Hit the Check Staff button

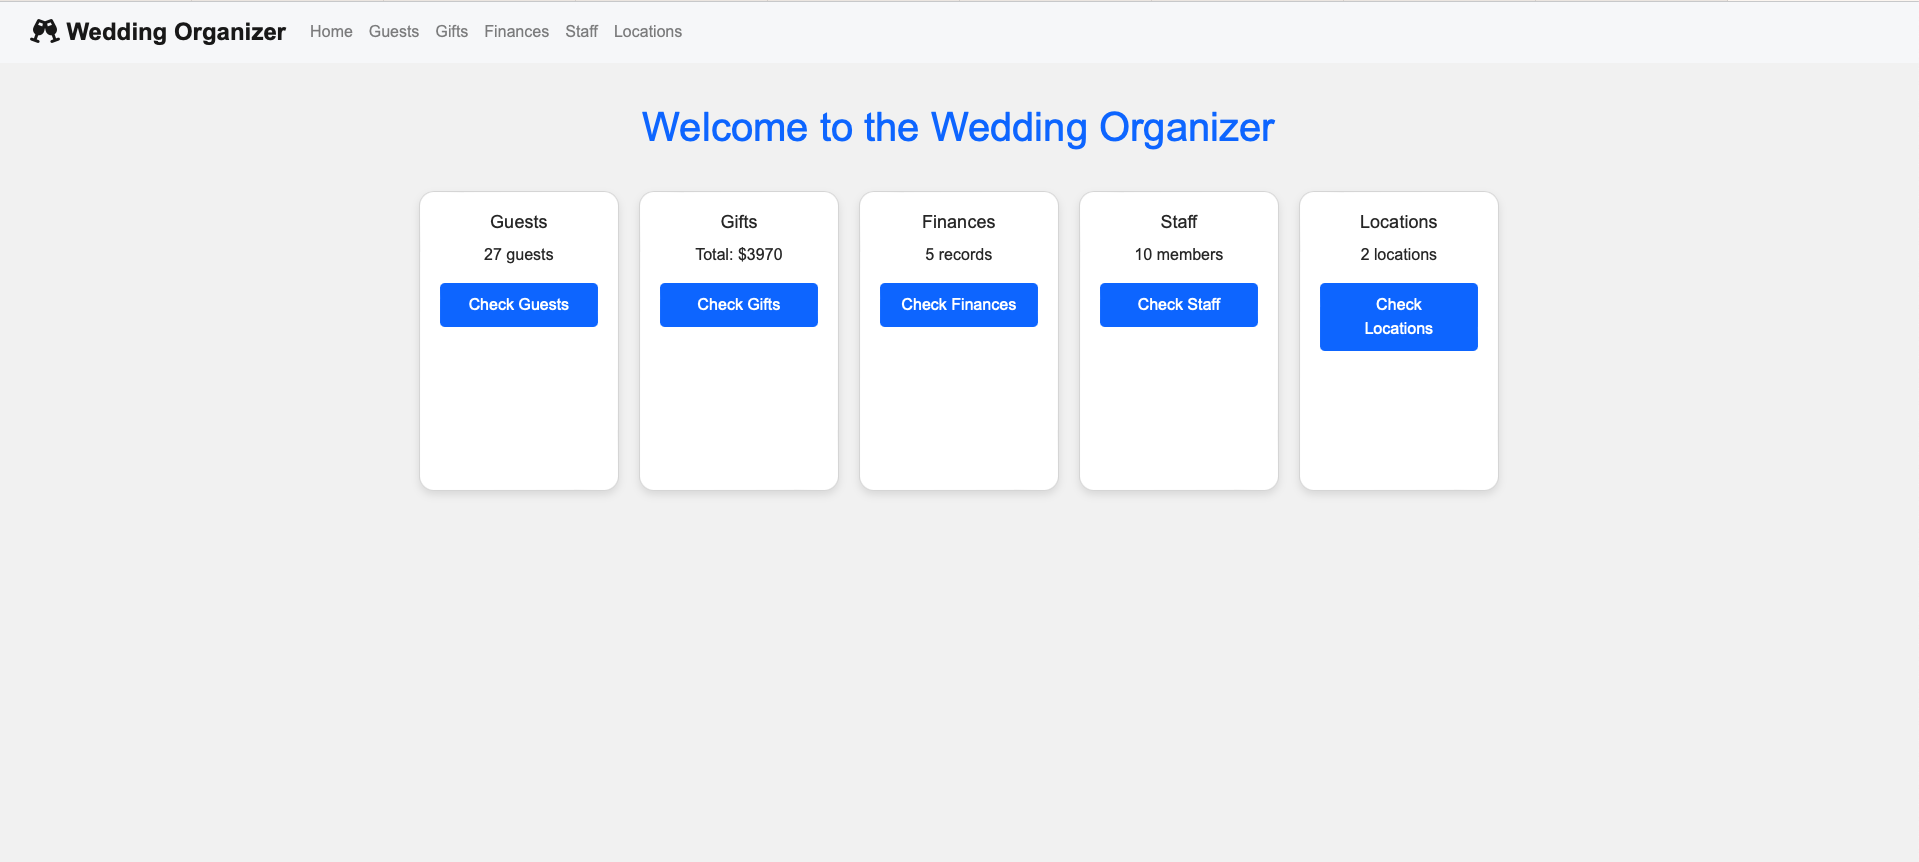click(1178, 305)
